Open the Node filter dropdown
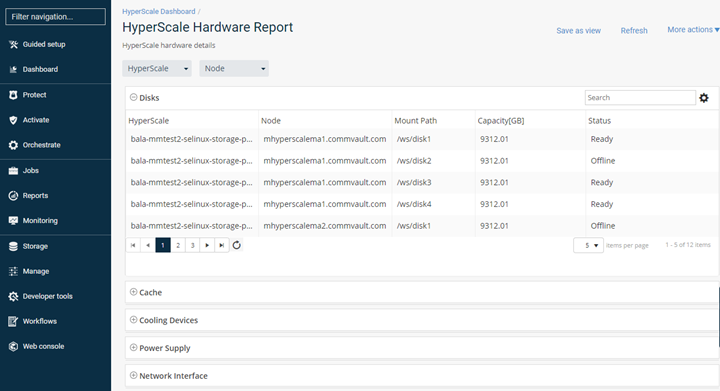Viewport: 720px width, 391px height. 234,68
